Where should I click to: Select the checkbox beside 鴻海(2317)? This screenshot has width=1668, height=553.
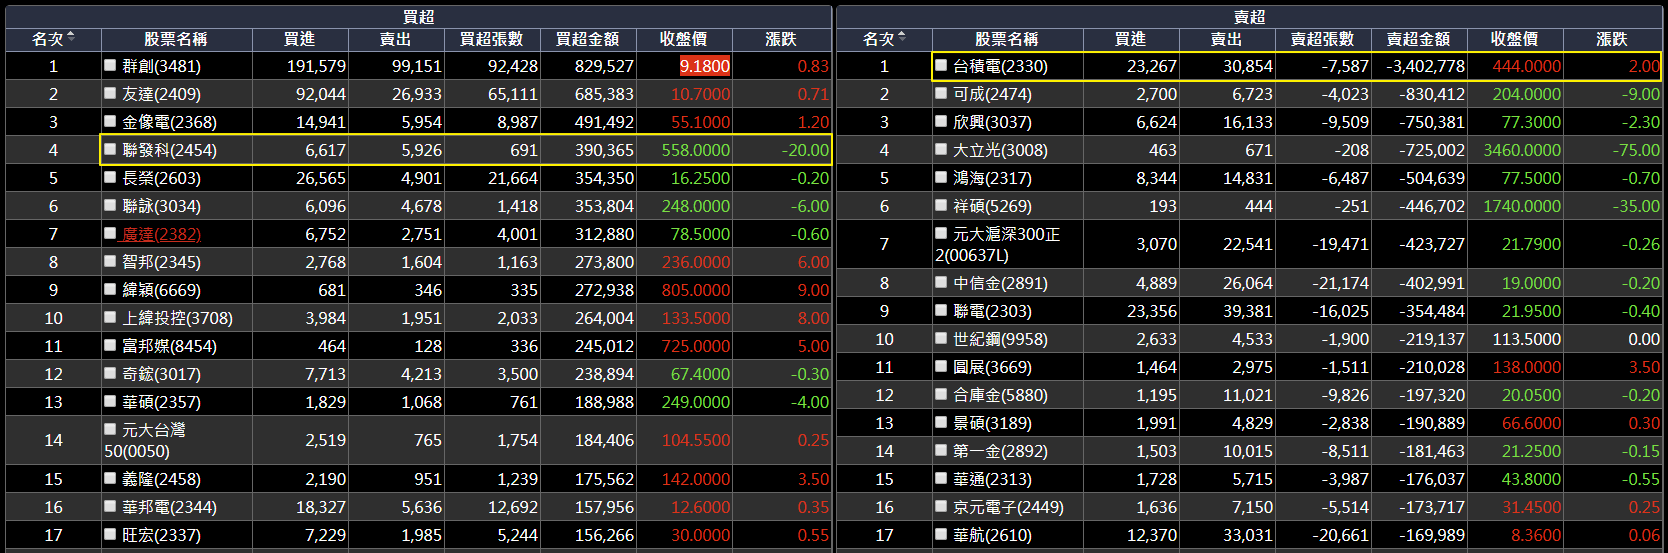point(941,177)
